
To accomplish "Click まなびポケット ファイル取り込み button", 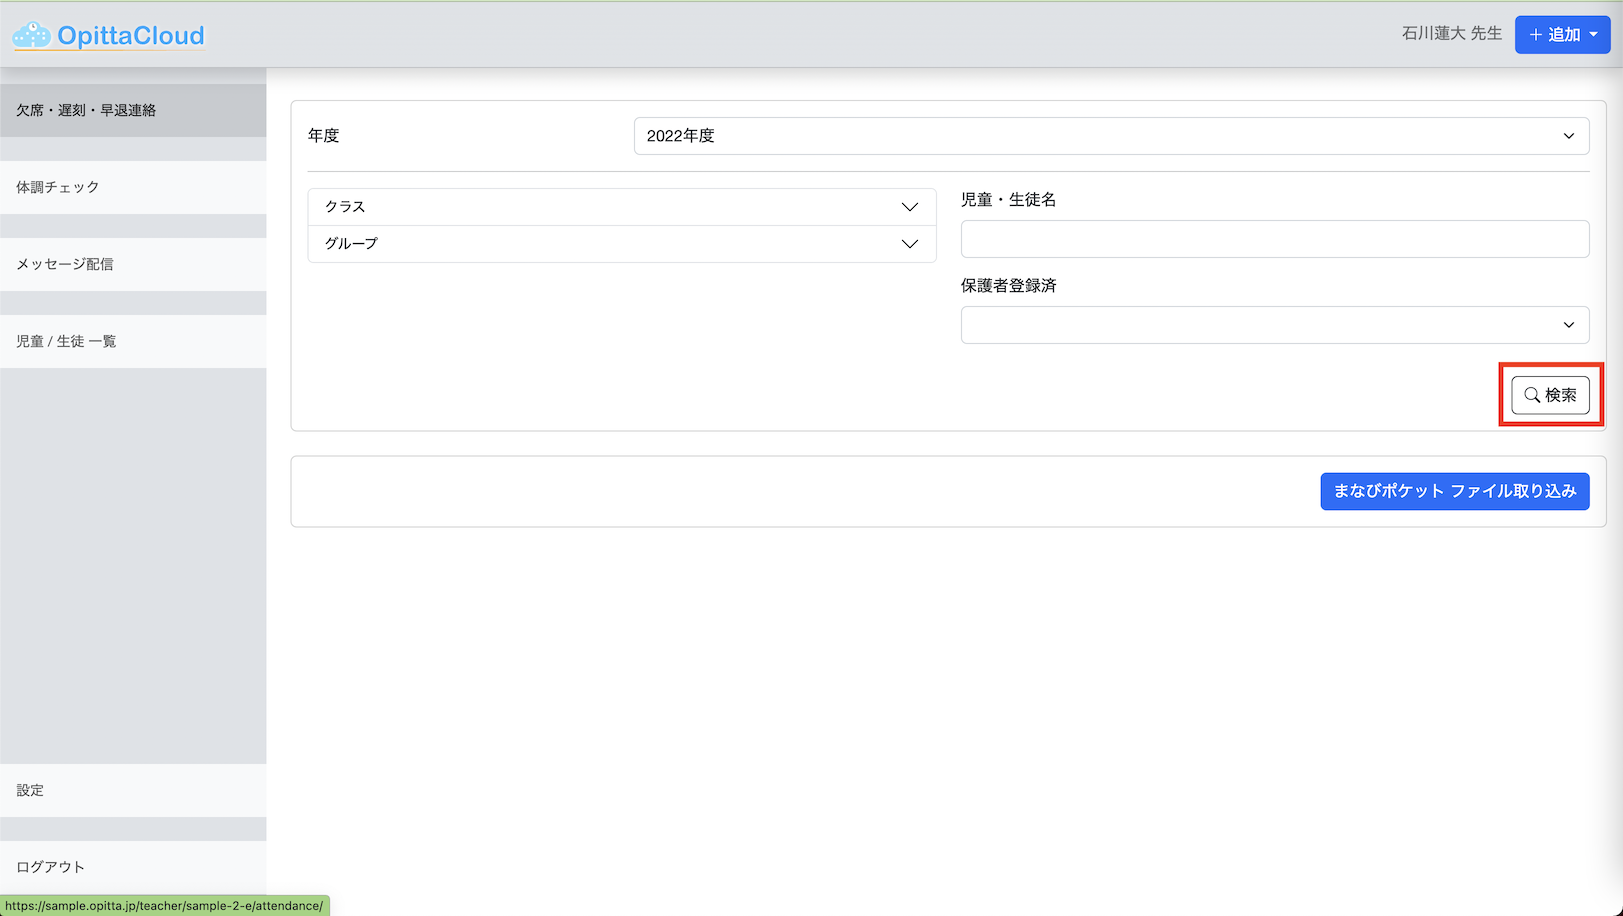I will 1455,491.
